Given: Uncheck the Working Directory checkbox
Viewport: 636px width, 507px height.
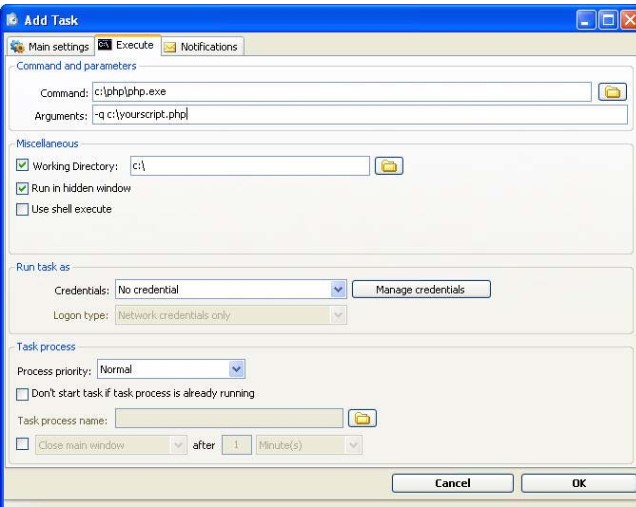Looking at the screenshot, I should (22, 165).
